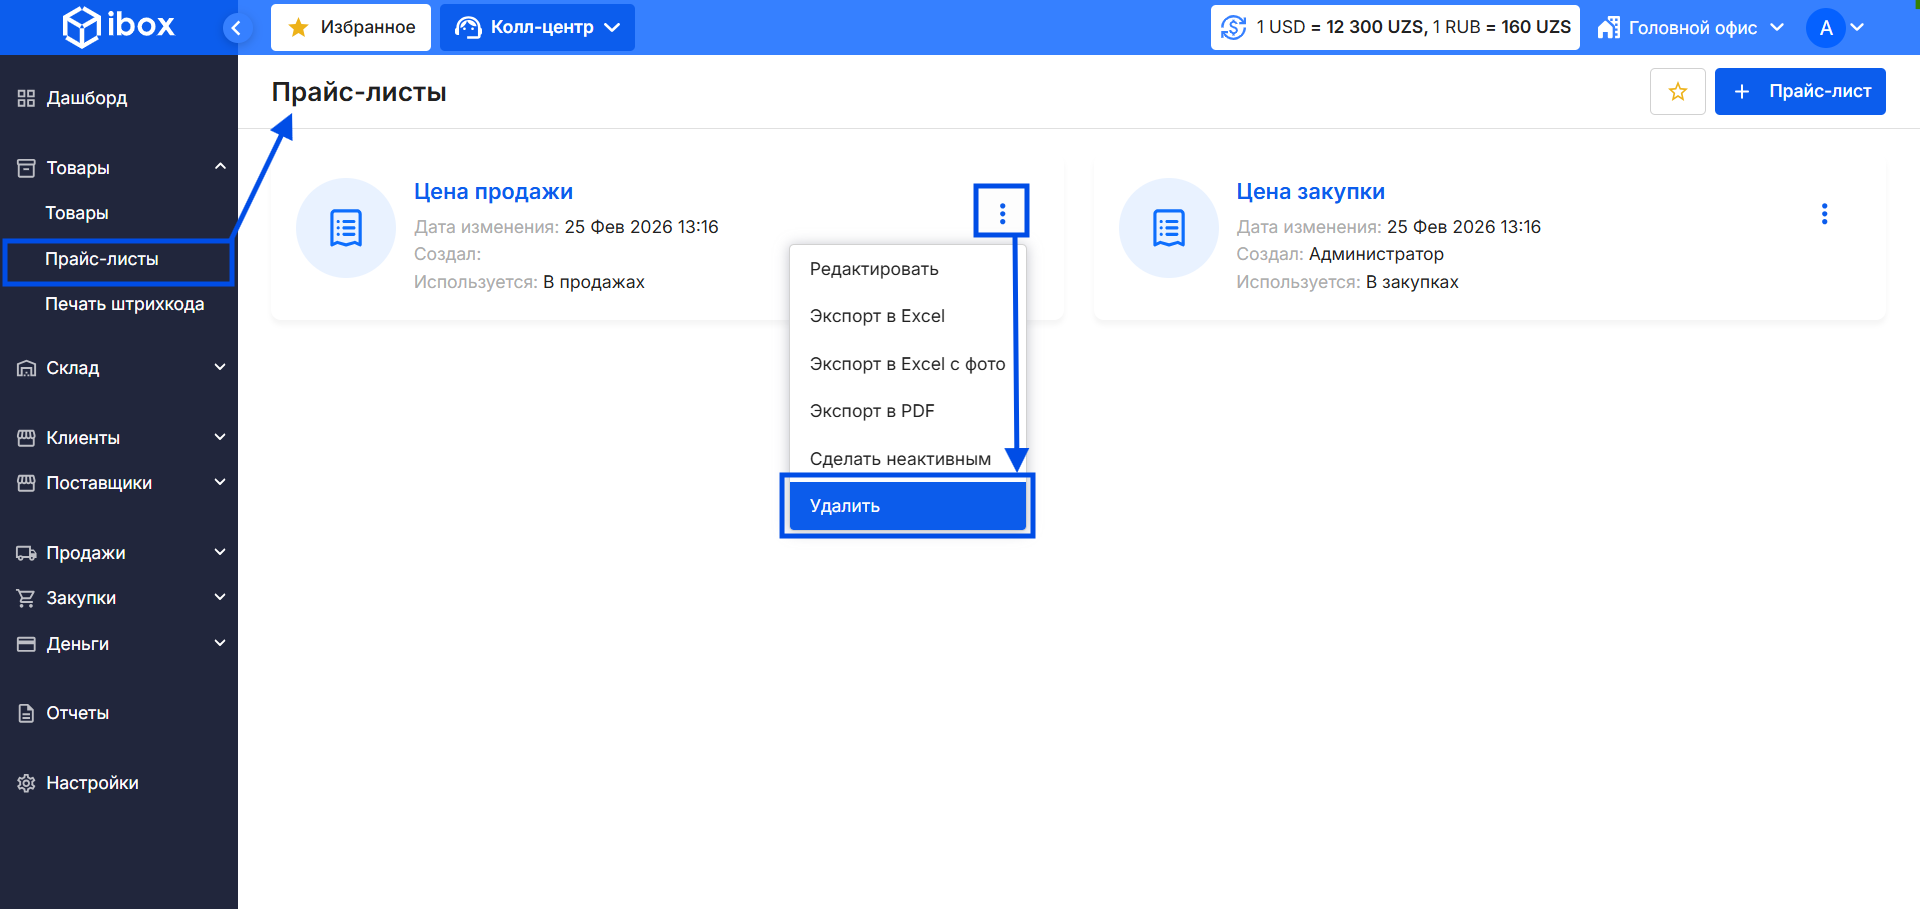Open user avatar A menu

1835,28
